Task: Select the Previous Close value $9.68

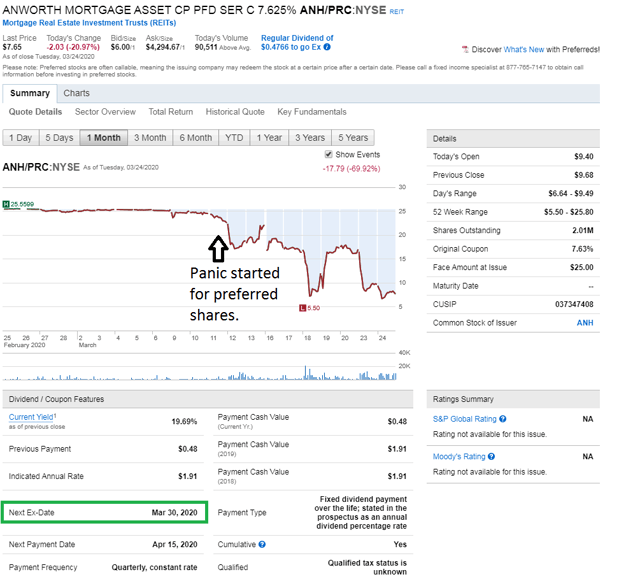Action: (x=584, y=175)
